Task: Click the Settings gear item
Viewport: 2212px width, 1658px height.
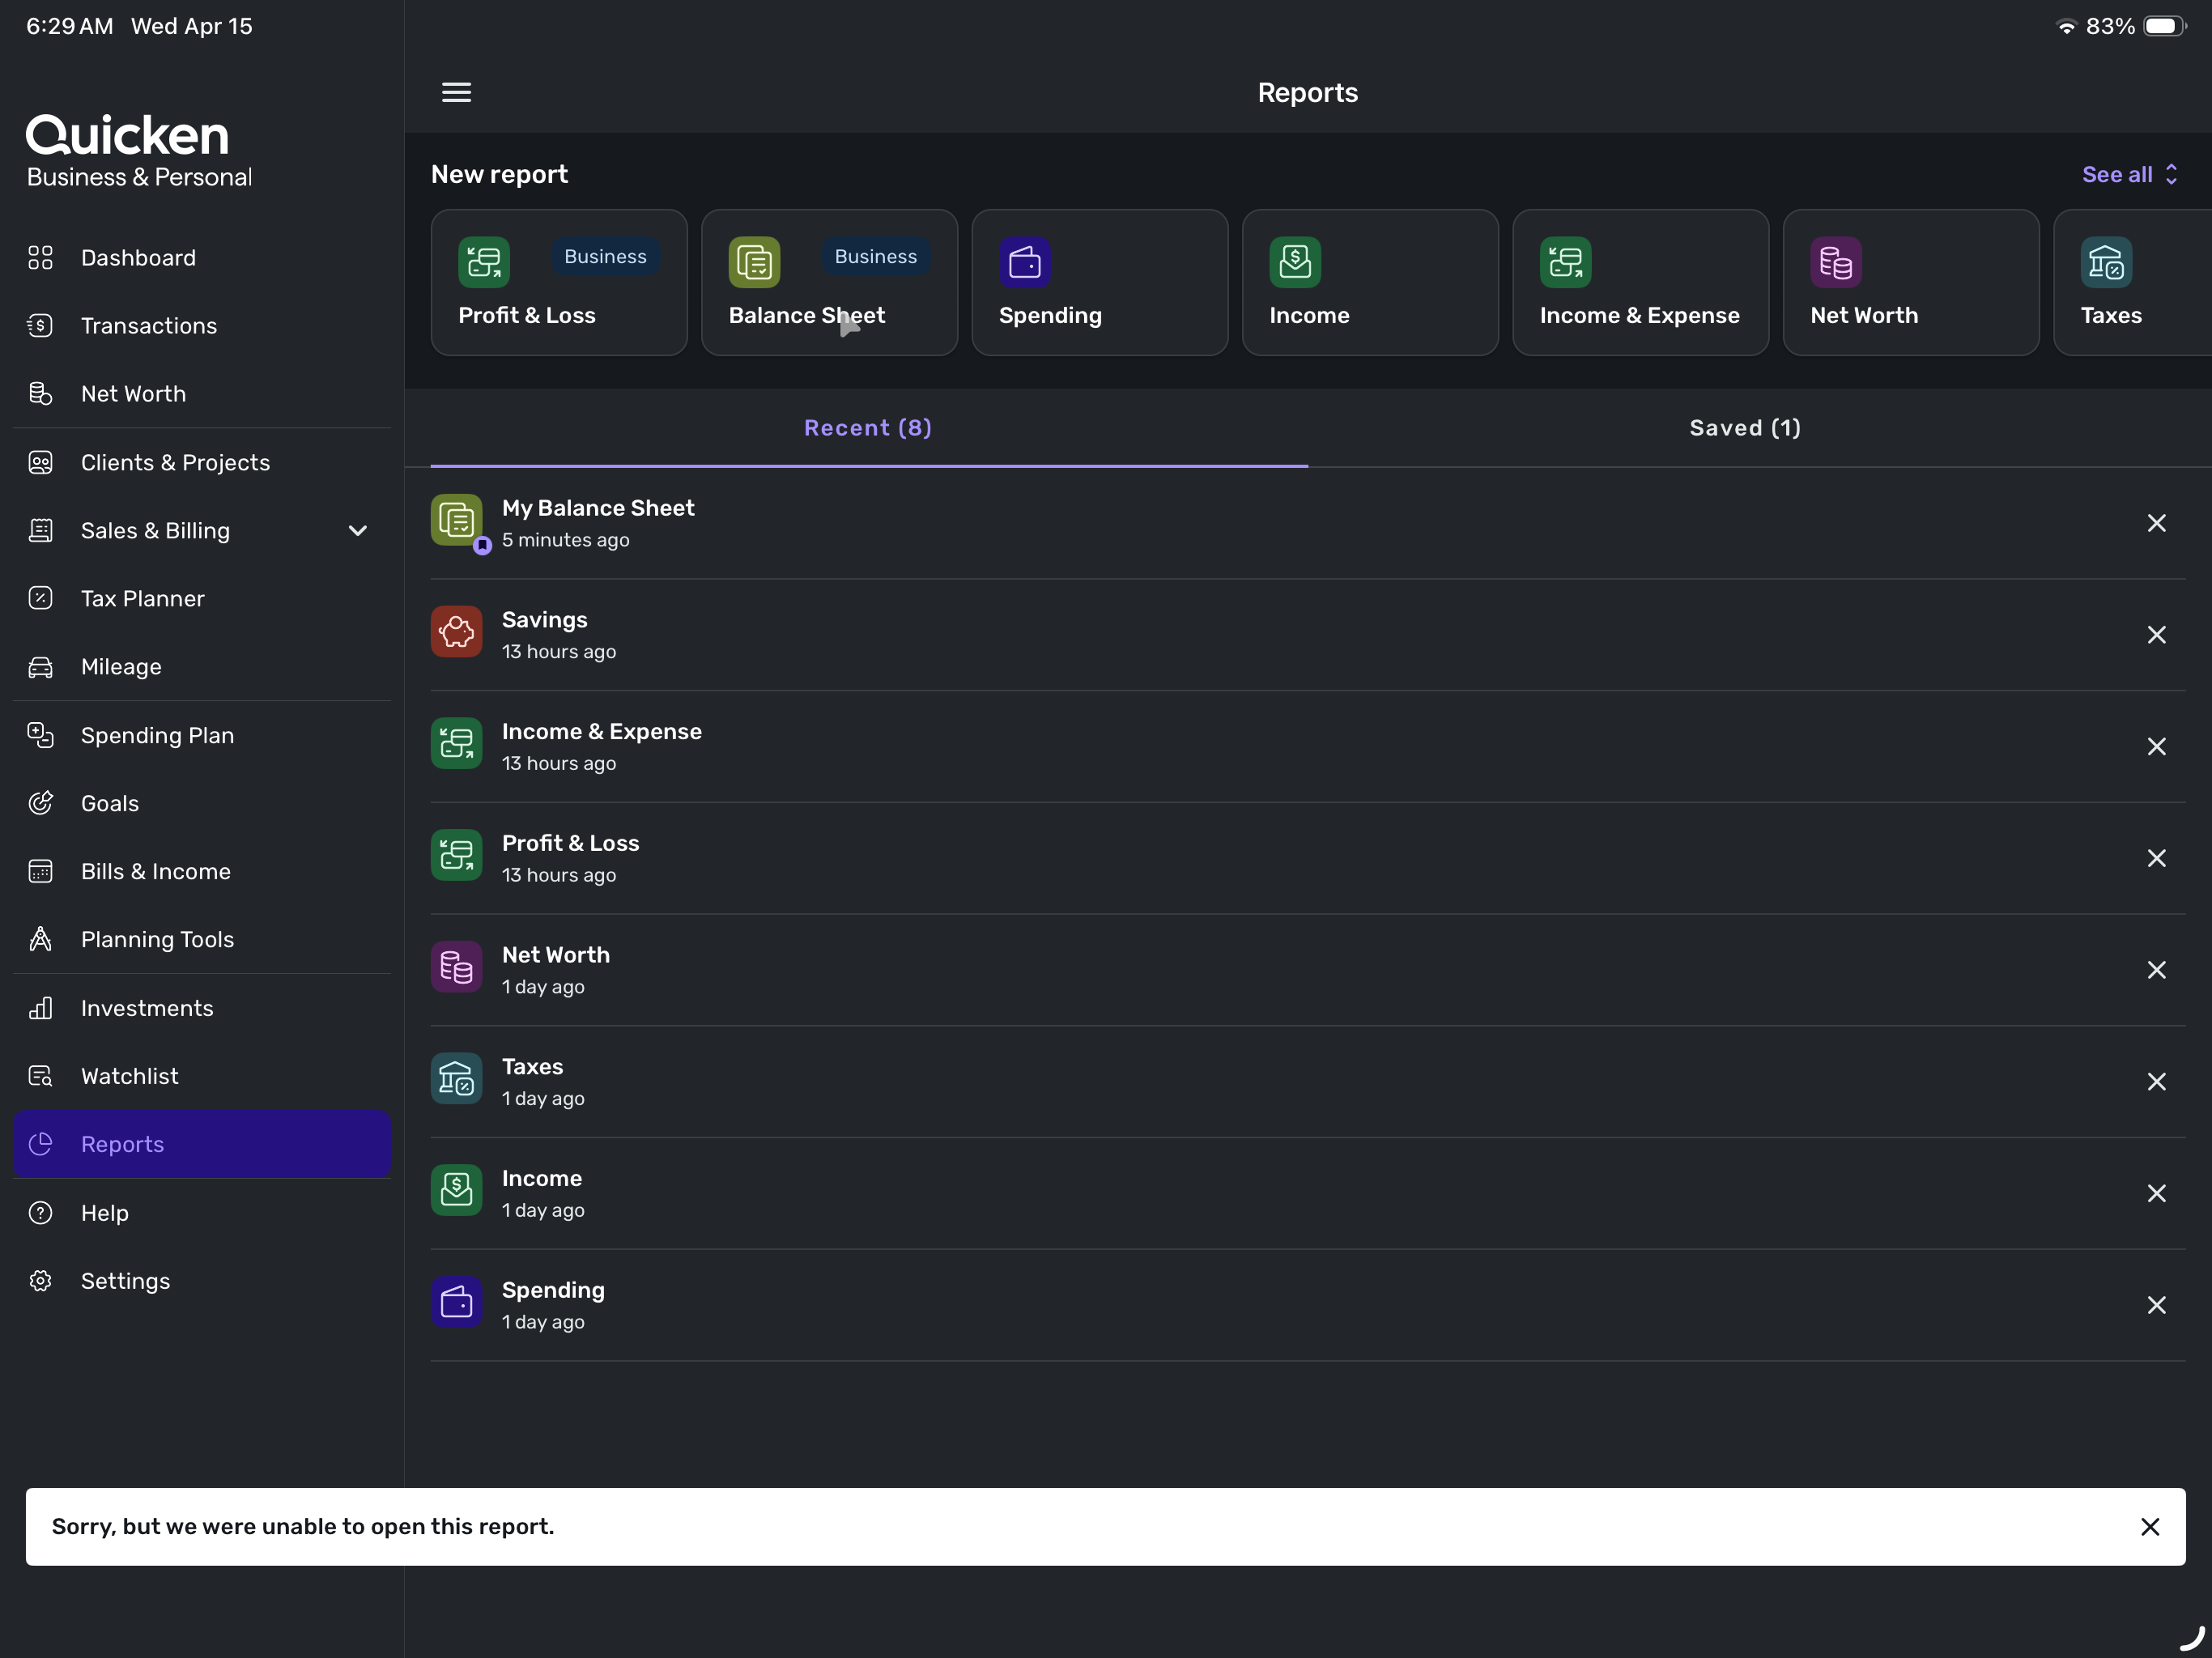Action: (x=125, y=1281)
